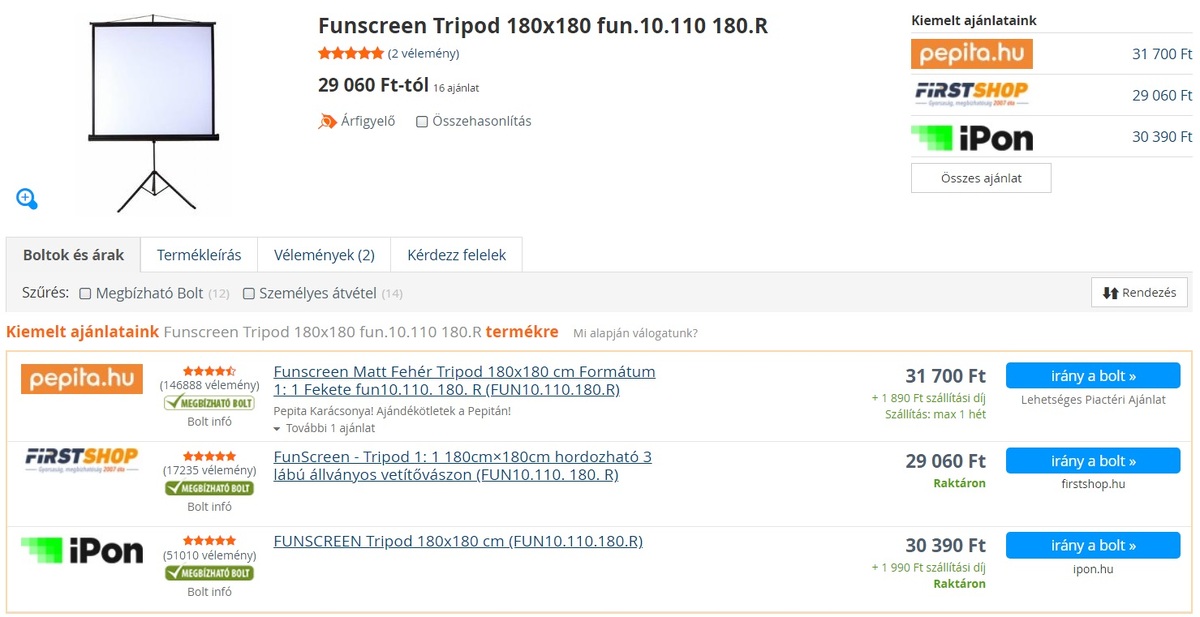
Task: Click FirstShop star rating in offer row
Action: tap(210, 456)
